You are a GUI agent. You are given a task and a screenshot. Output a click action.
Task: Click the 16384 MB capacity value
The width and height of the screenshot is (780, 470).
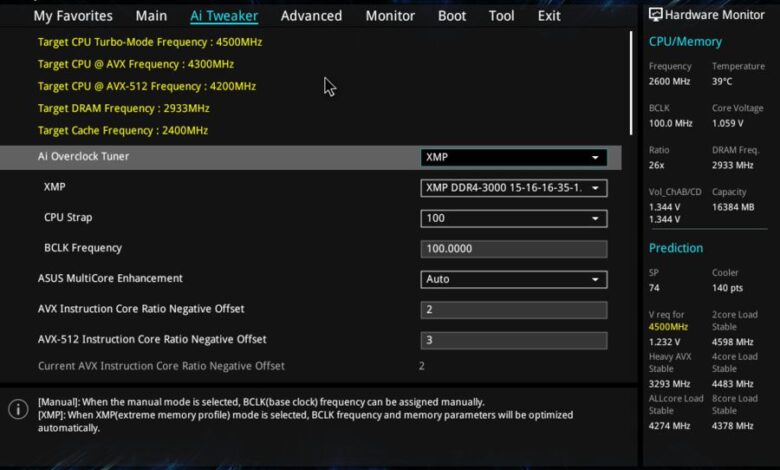pyautogui.click(x=733, y=207)
